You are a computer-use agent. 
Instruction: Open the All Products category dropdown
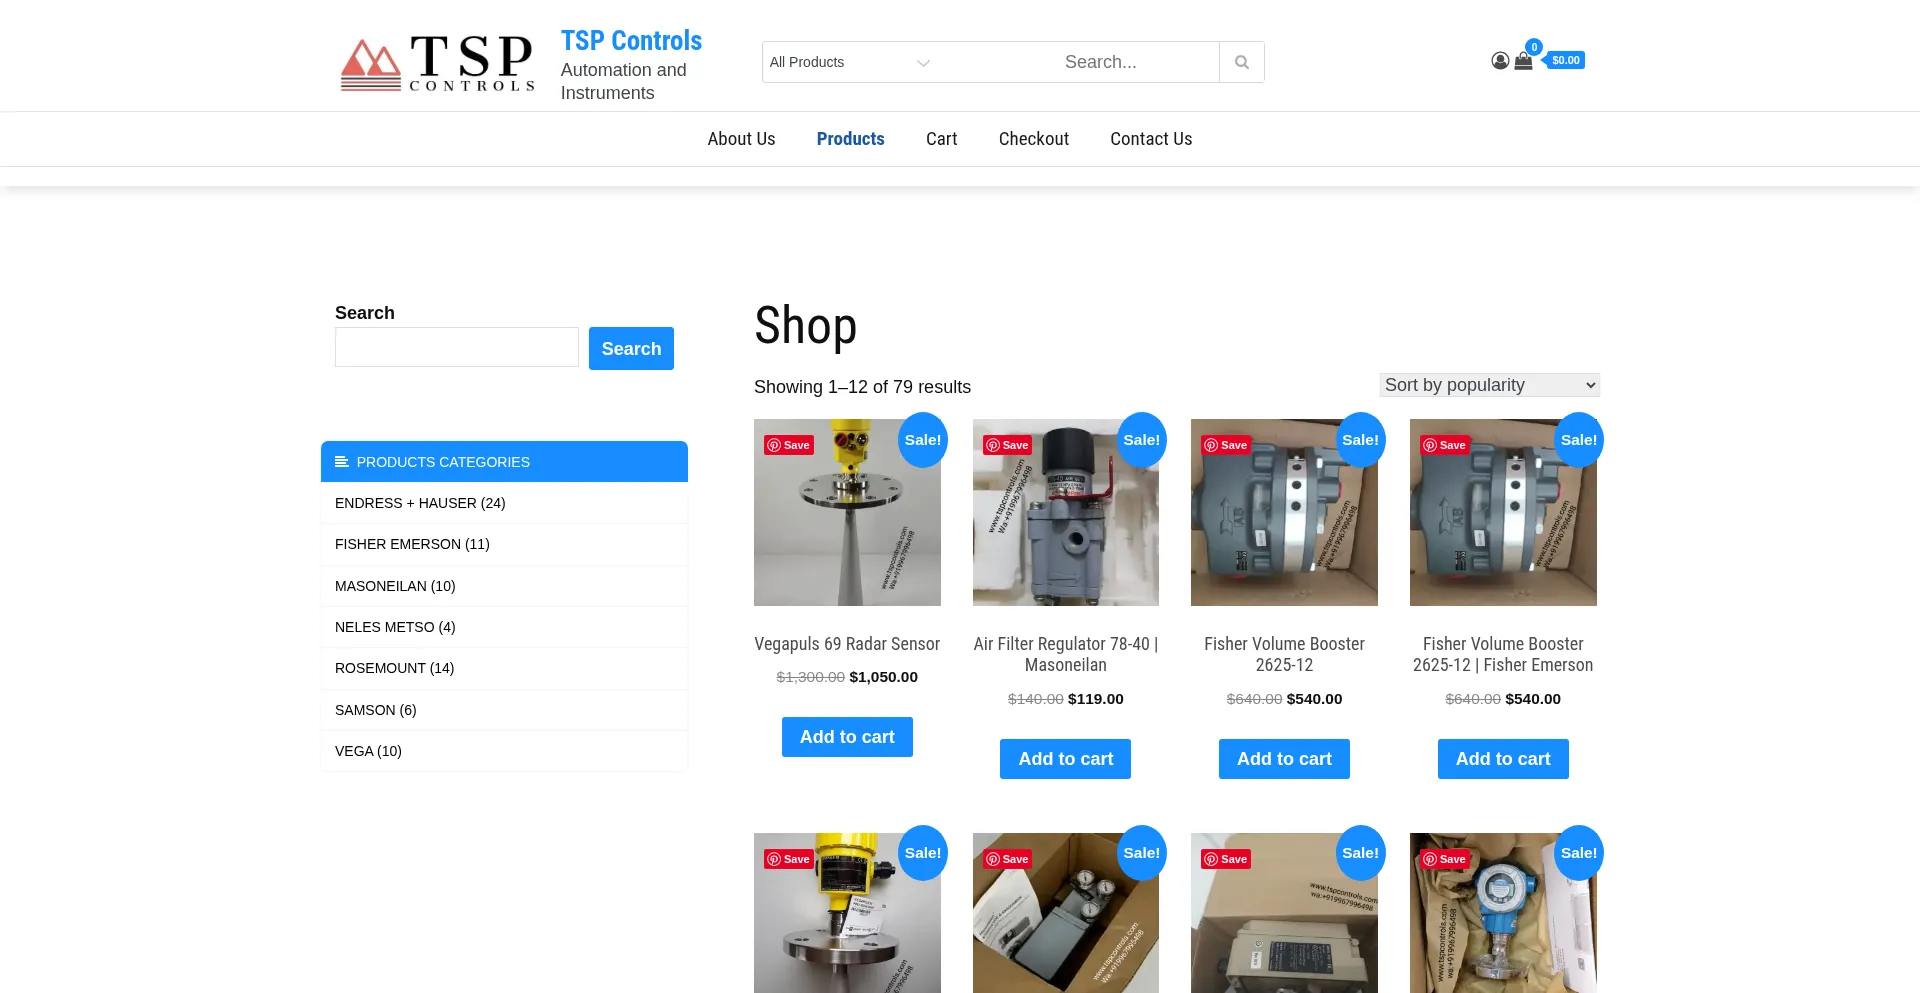tap(850, 62)
